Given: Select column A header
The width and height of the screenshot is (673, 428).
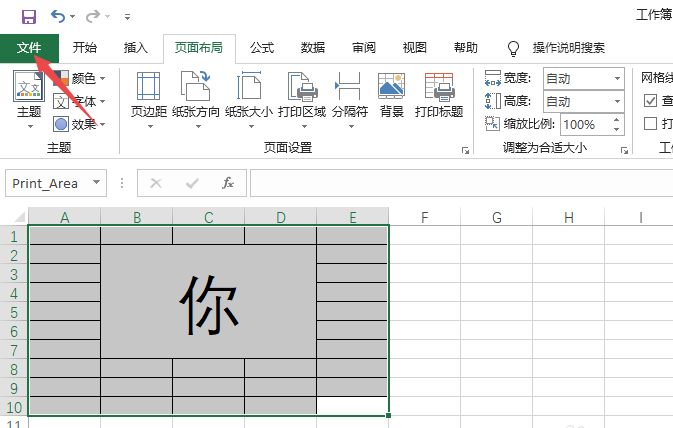Looking at the screenshot, I should pyautogui.click(x=64, y=217).
